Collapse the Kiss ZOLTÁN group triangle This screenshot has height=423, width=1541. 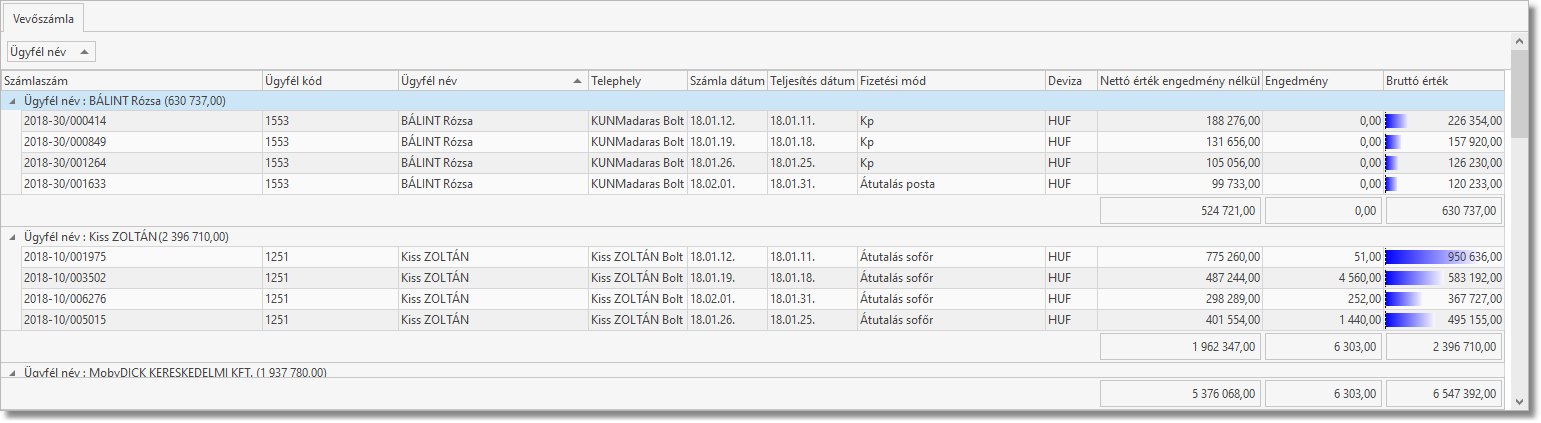pos(12,237)
